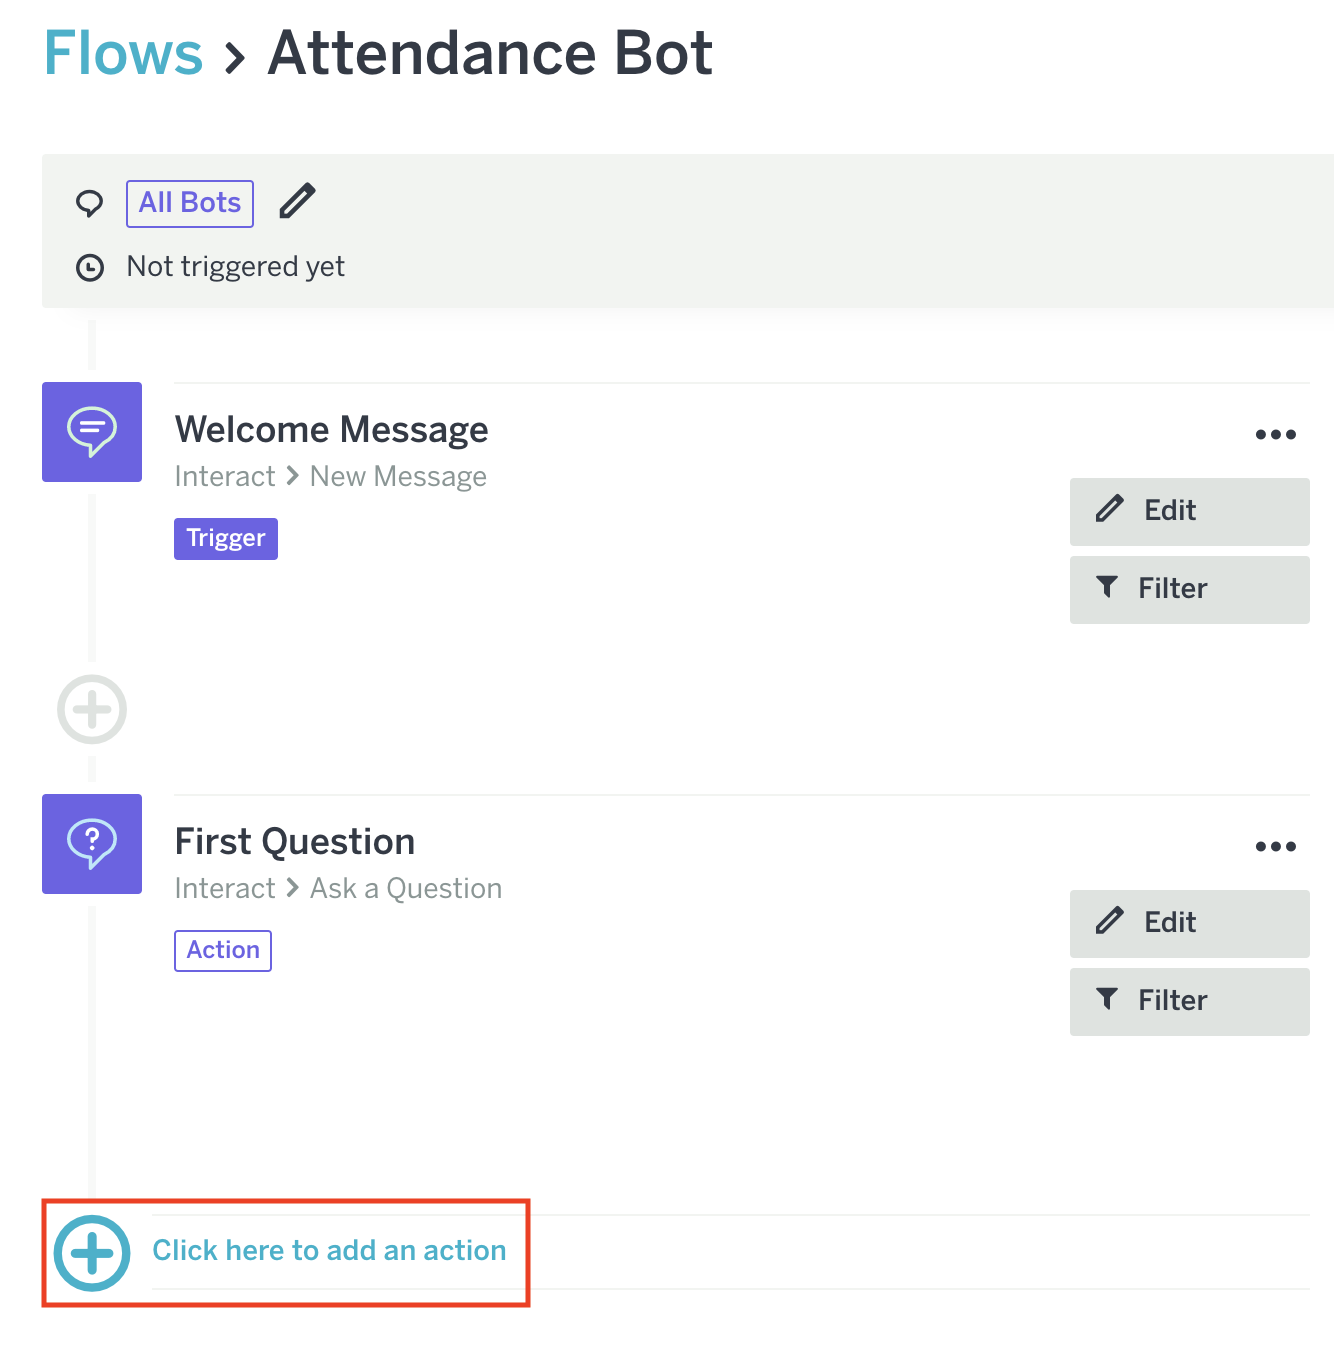The width and height of the screenshot is (1334, 1356).
Task: Open the First Question title
Action: (x=295, y=842)
